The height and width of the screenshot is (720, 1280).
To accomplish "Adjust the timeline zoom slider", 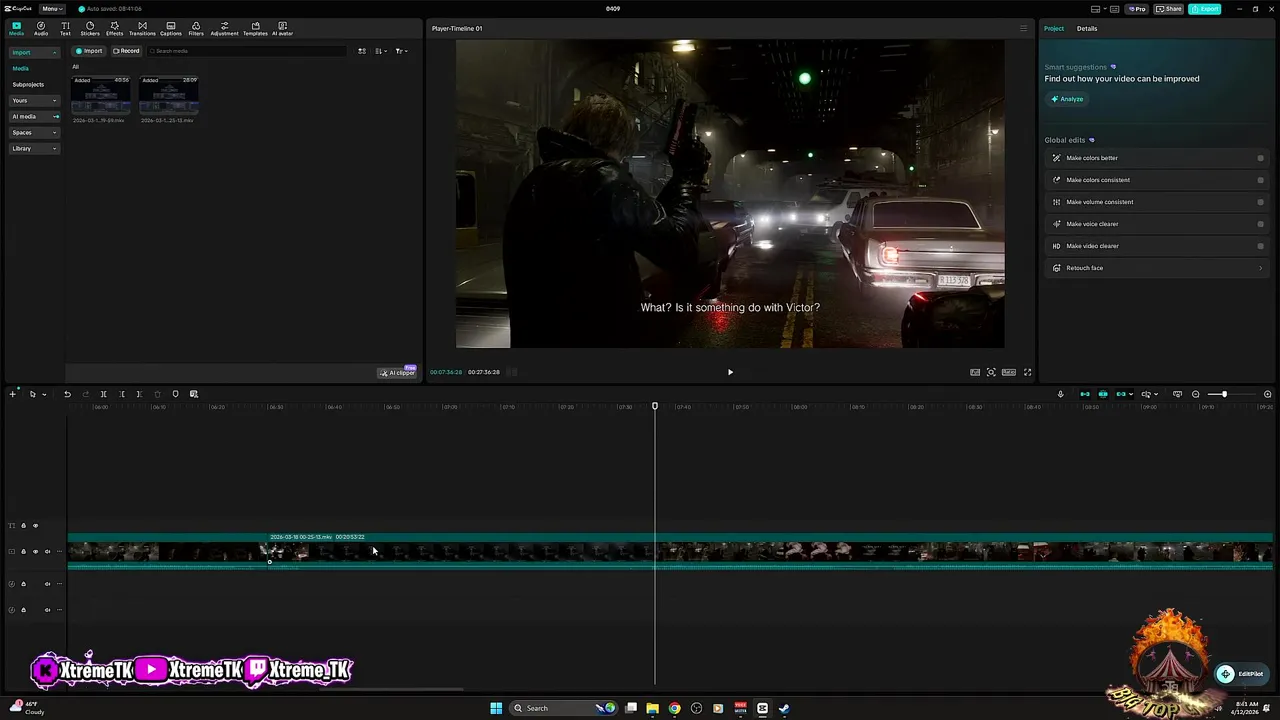I will tap(1224, 394).
